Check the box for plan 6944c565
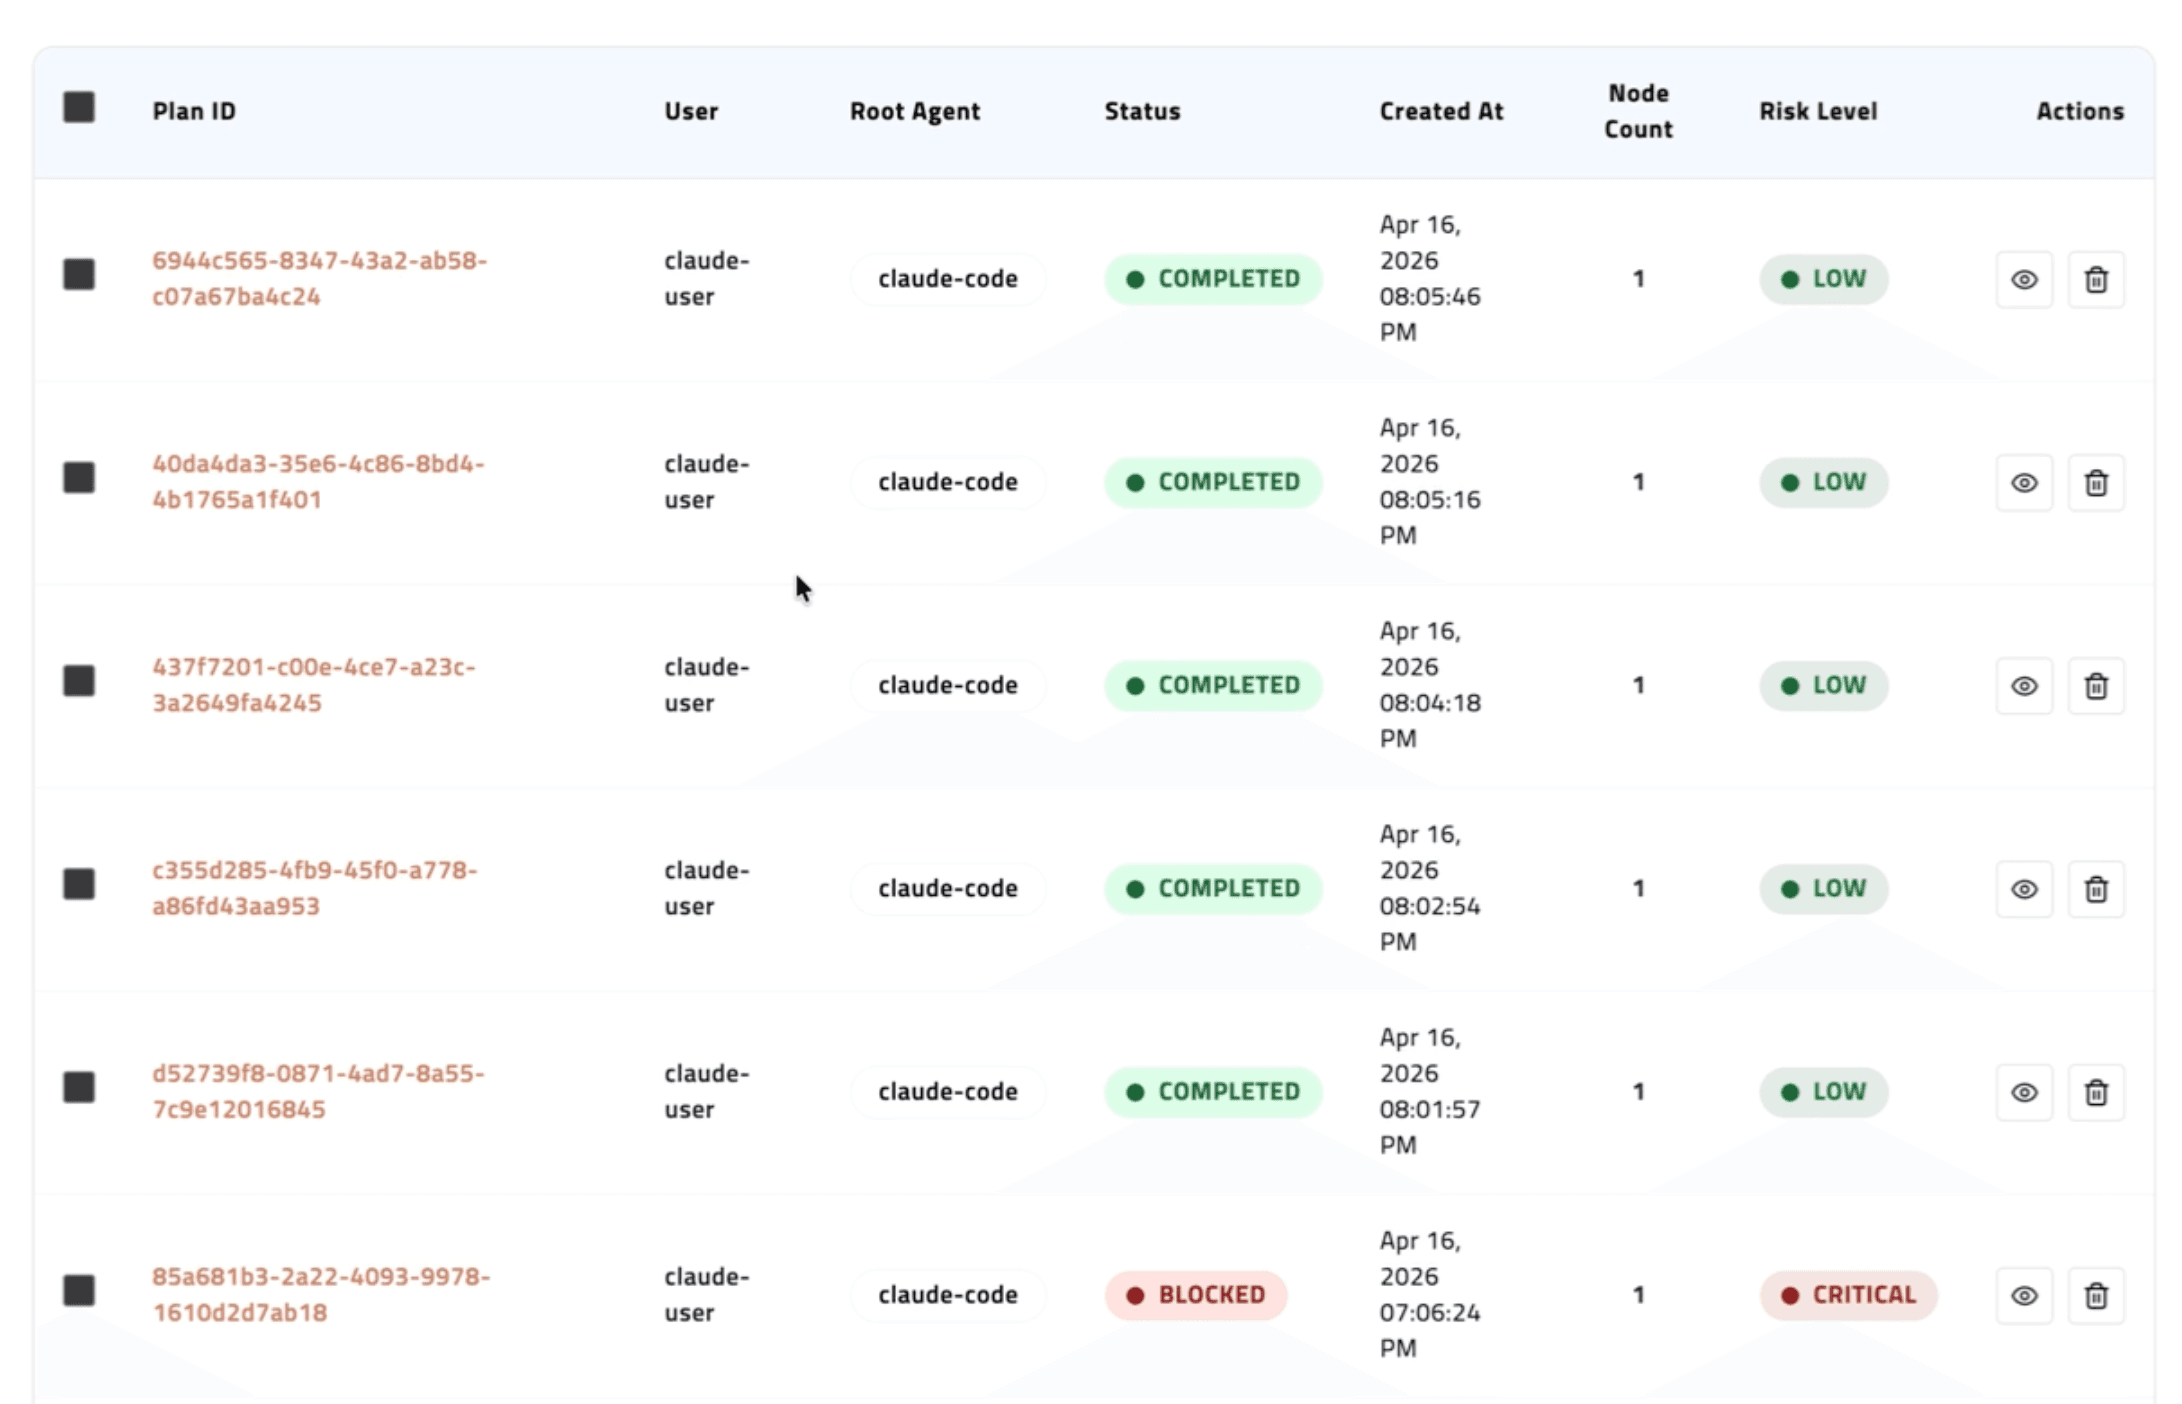This screenshot has width=2182, height=1404. 79,274
